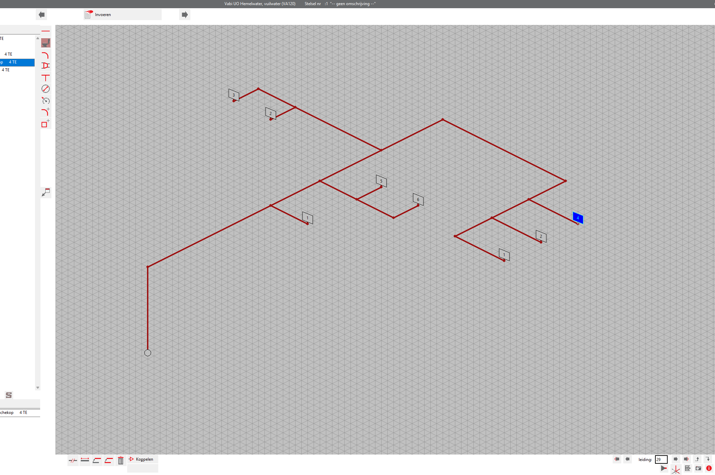Viewport: 715px width, 475px height.
Task: Select the red square add tool
Action: tap(45, 124)
